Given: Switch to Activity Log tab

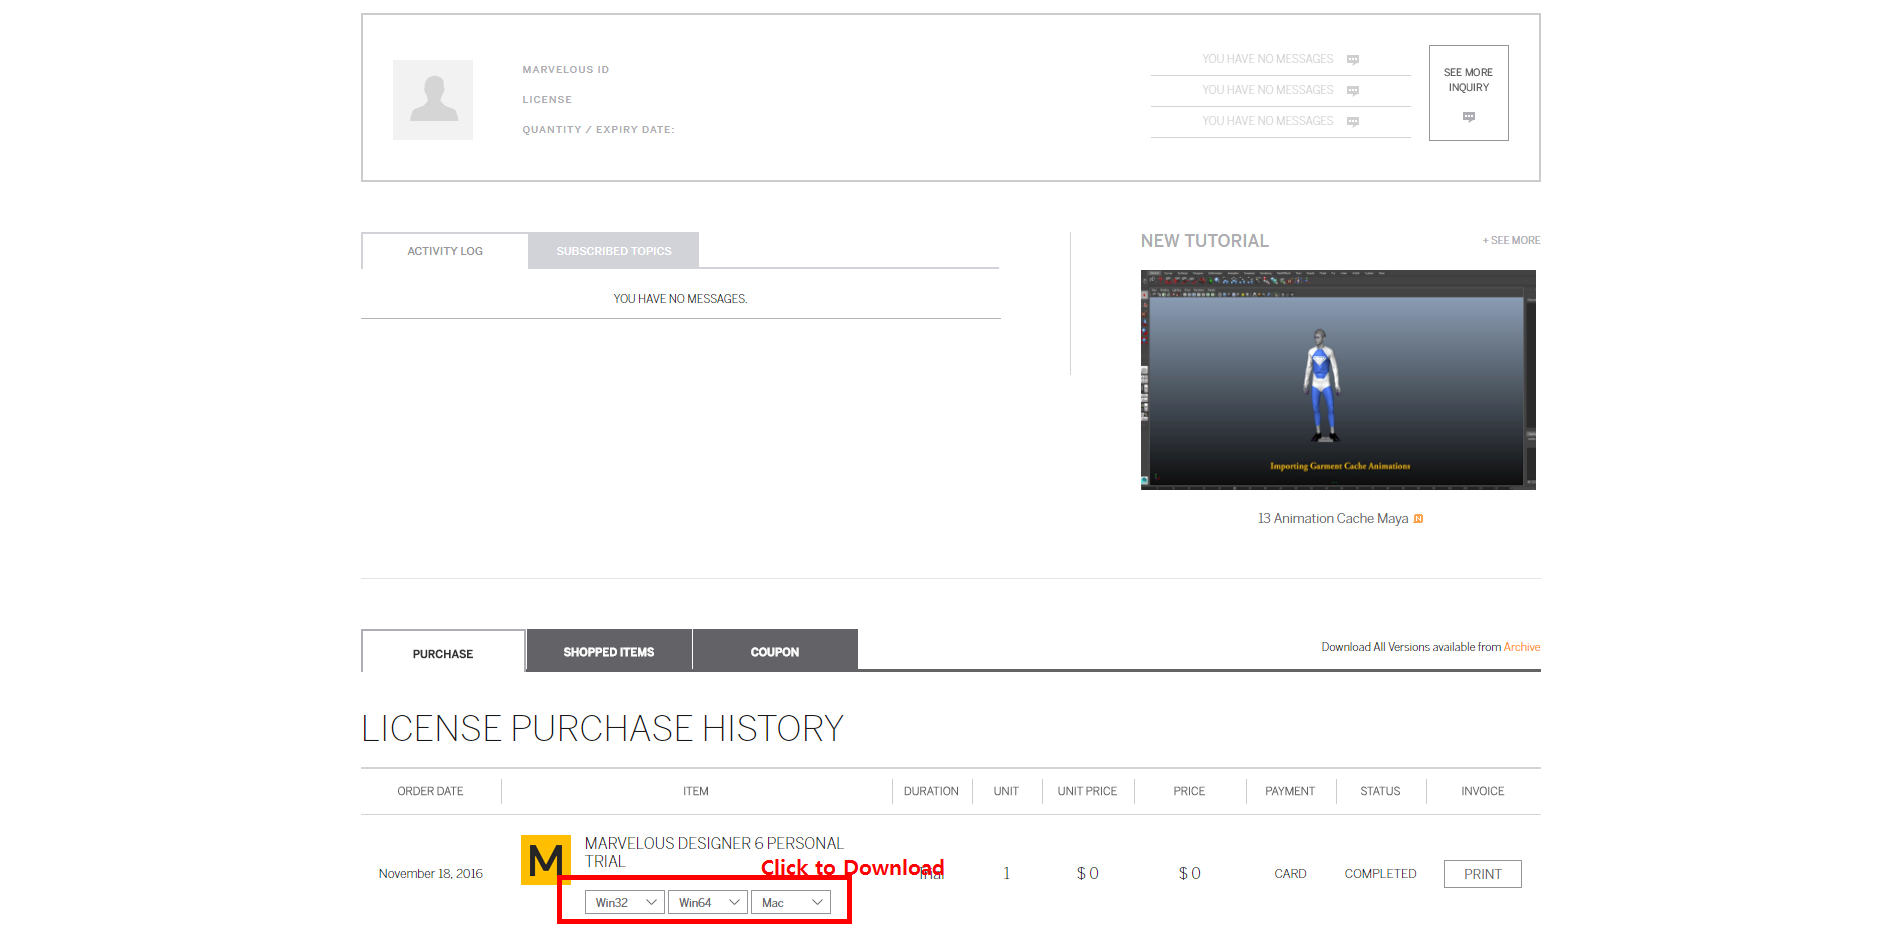Looking at the screenshot, I should tap(445, 251).
